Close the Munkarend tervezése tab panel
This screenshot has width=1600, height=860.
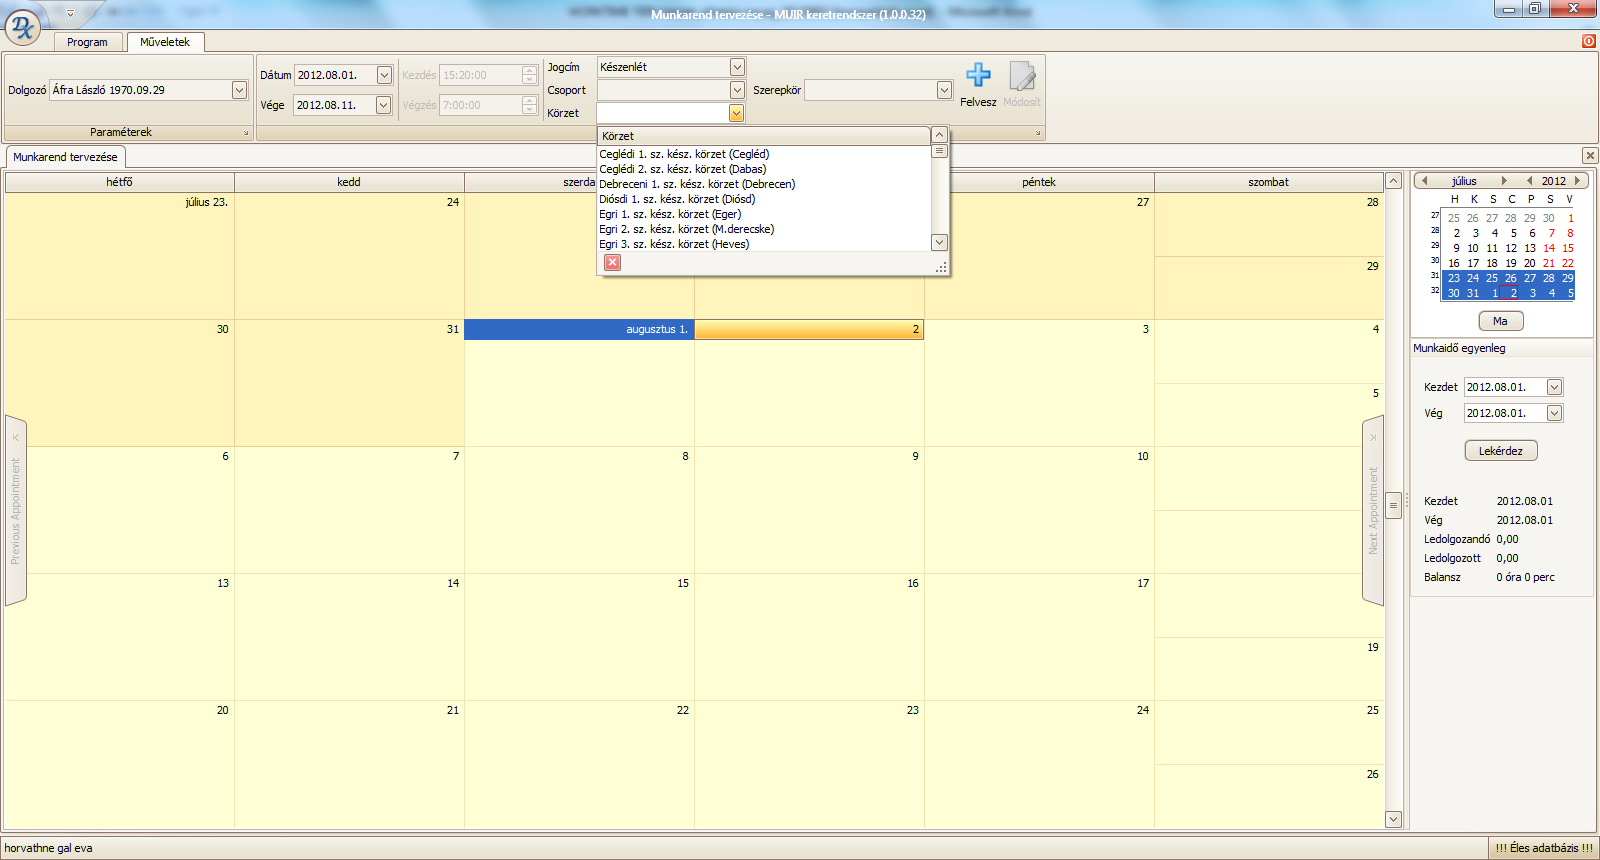1590,155
